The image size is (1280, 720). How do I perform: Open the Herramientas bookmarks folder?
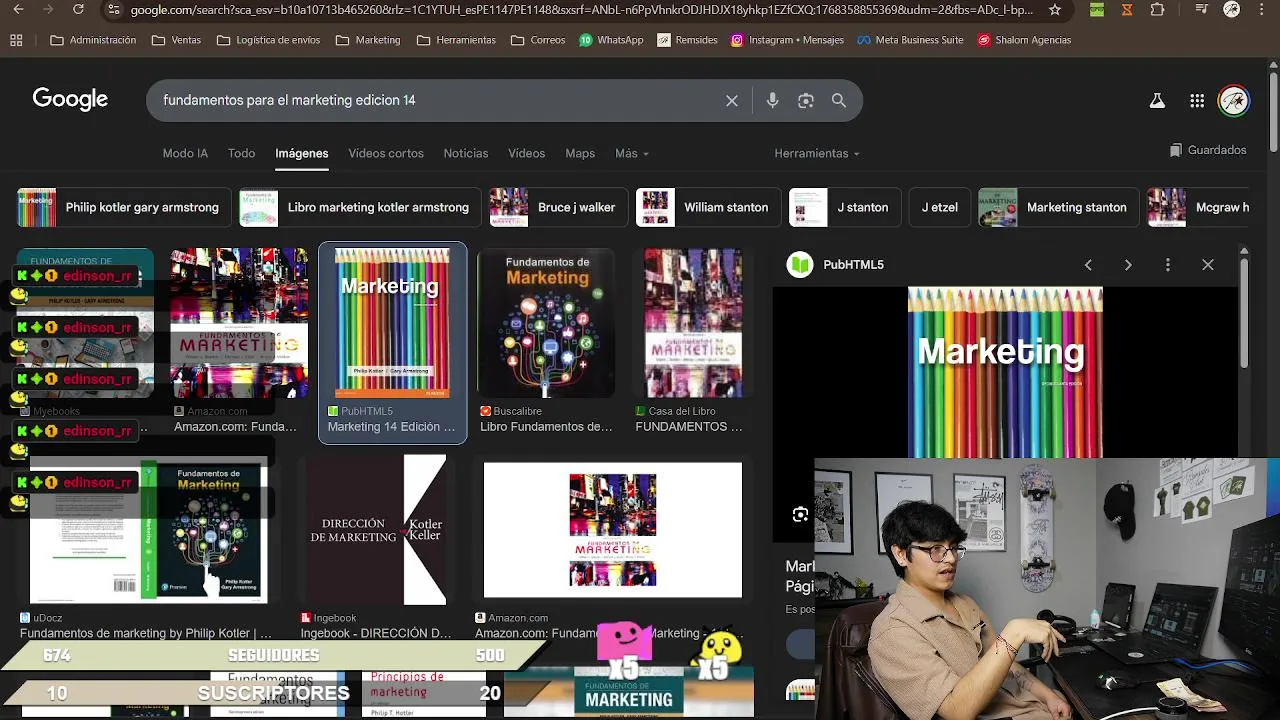[x=456, y=40]
